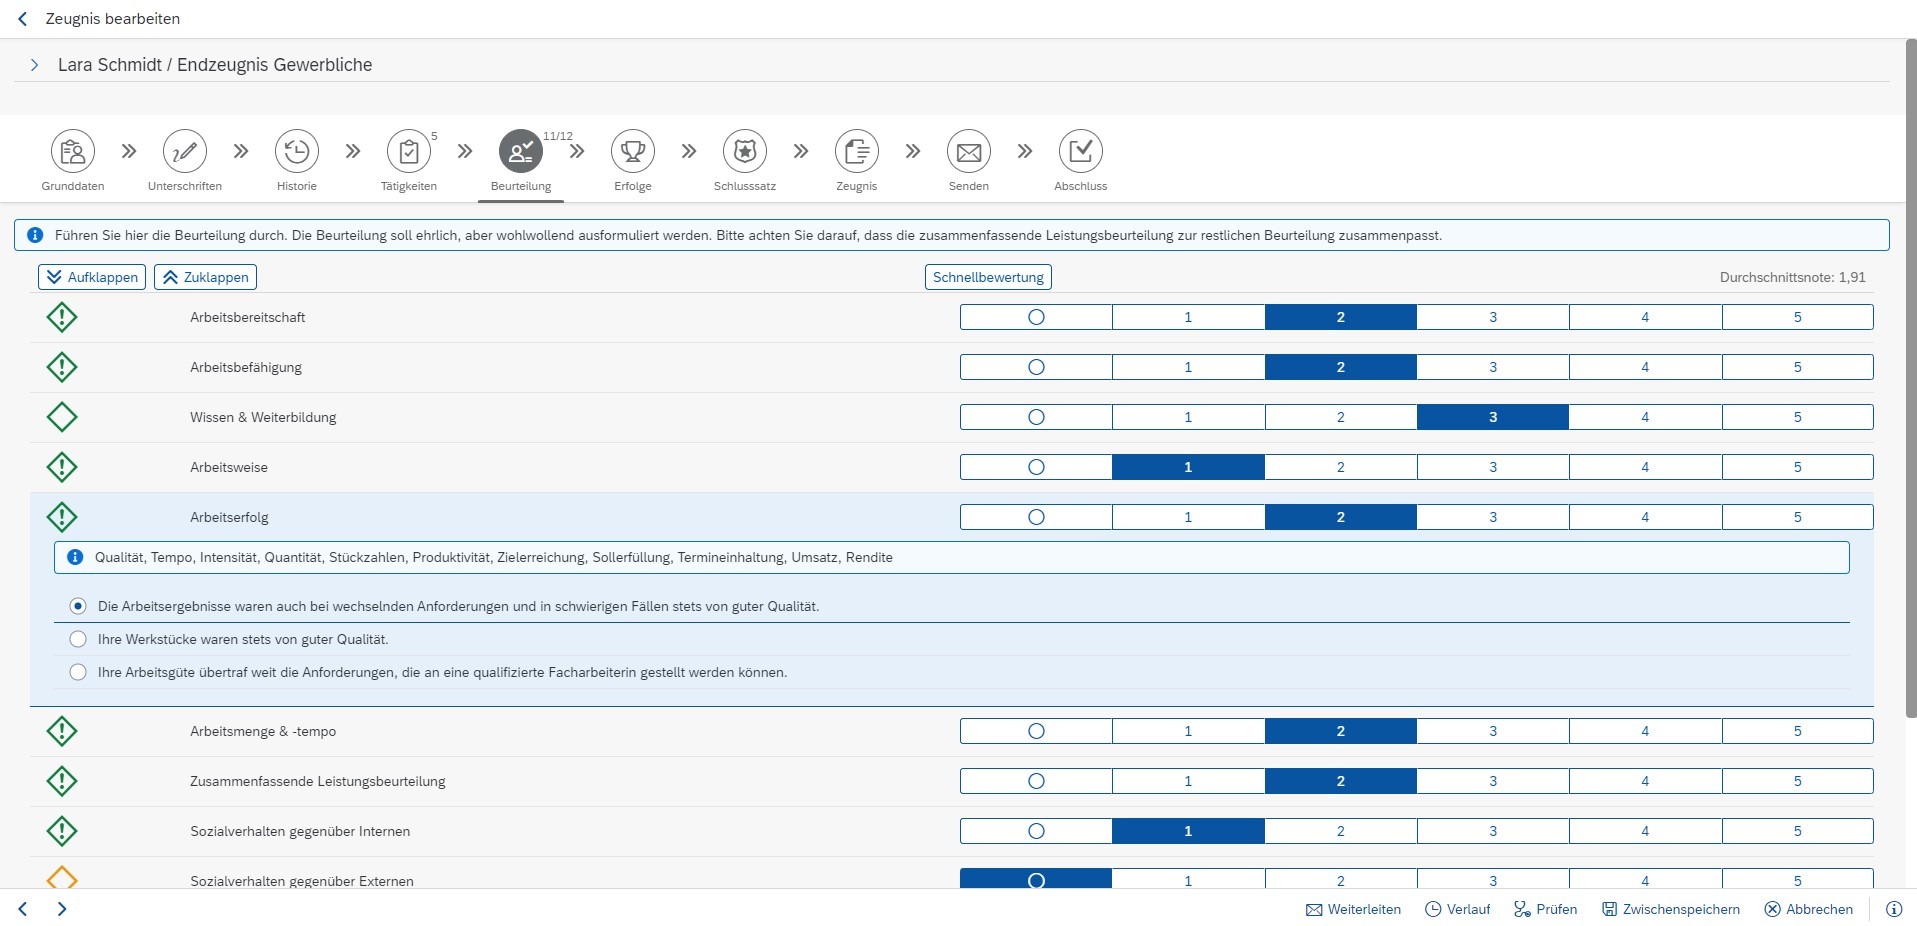The width and height of the screenshot is (1917, 926).
Task: Open the Verlauf history button
Action: [x=1458, y=909]
